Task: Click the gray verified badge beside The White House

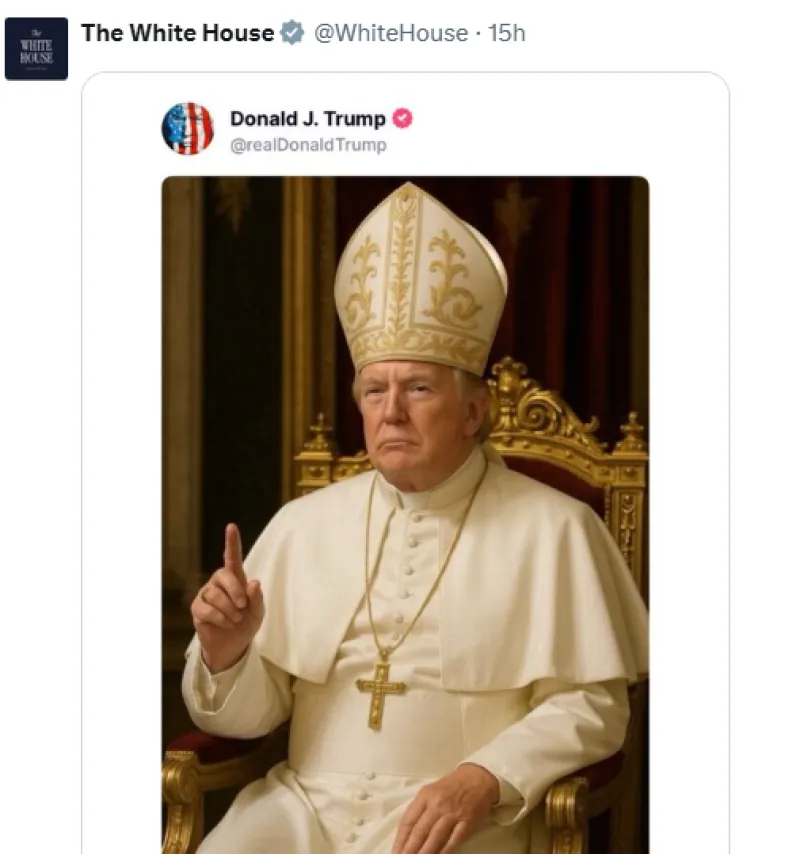Action: tap(292, 33)
